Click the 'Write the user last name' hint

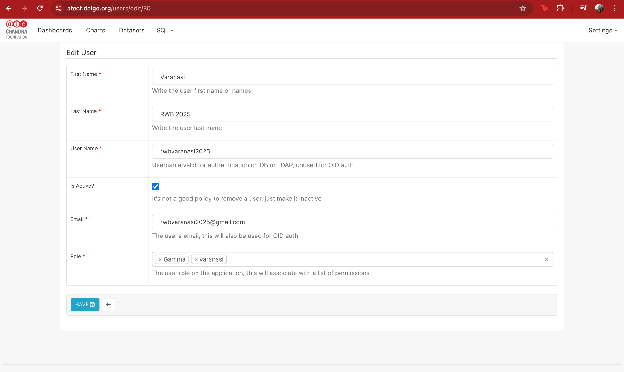[187, 128]
